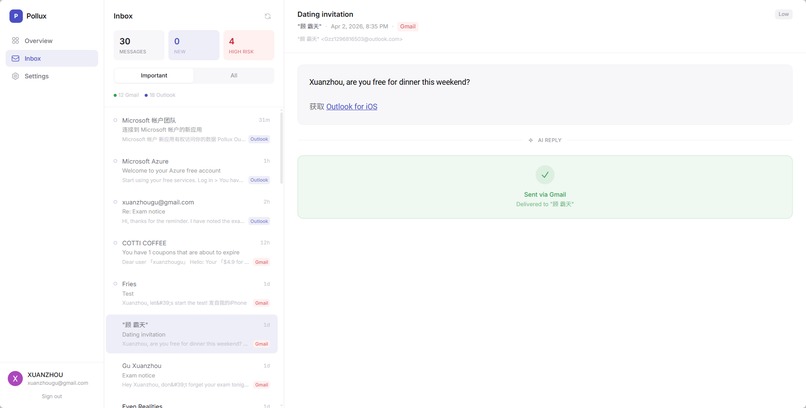The image size is (806, 408).
Task: Click Gmail tag on COTTI COFFEE email
Action: pos(262,262)
